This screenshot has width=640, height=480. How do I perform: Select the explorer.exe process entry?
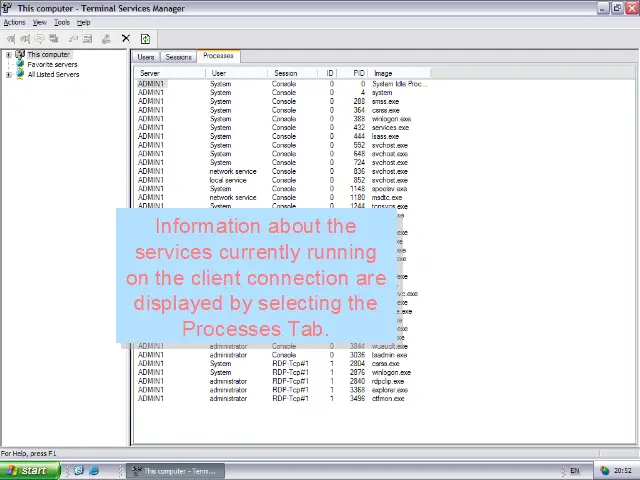(389, 390)
